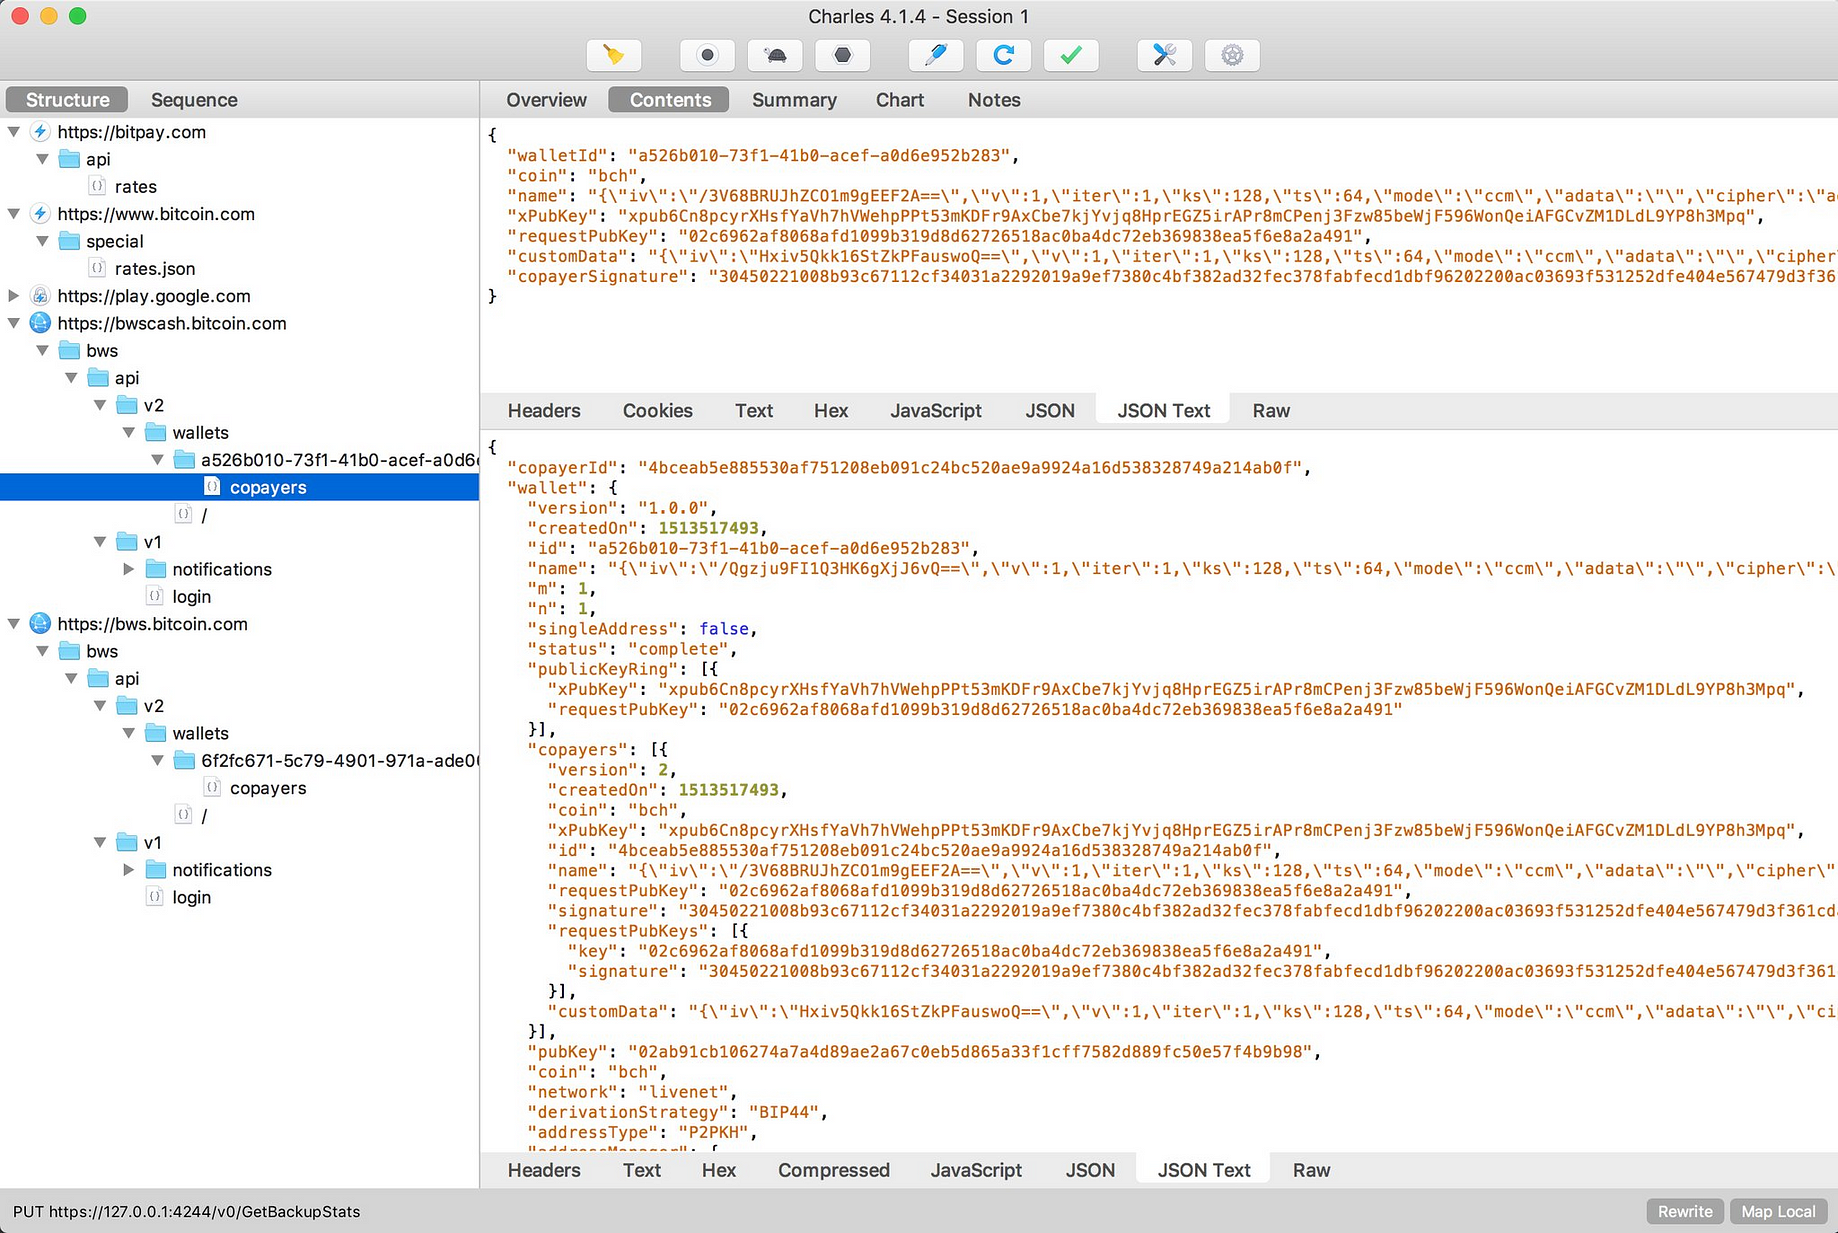
Task: Collapse the https://www.bitcoin.com host node
Action: 14,214
